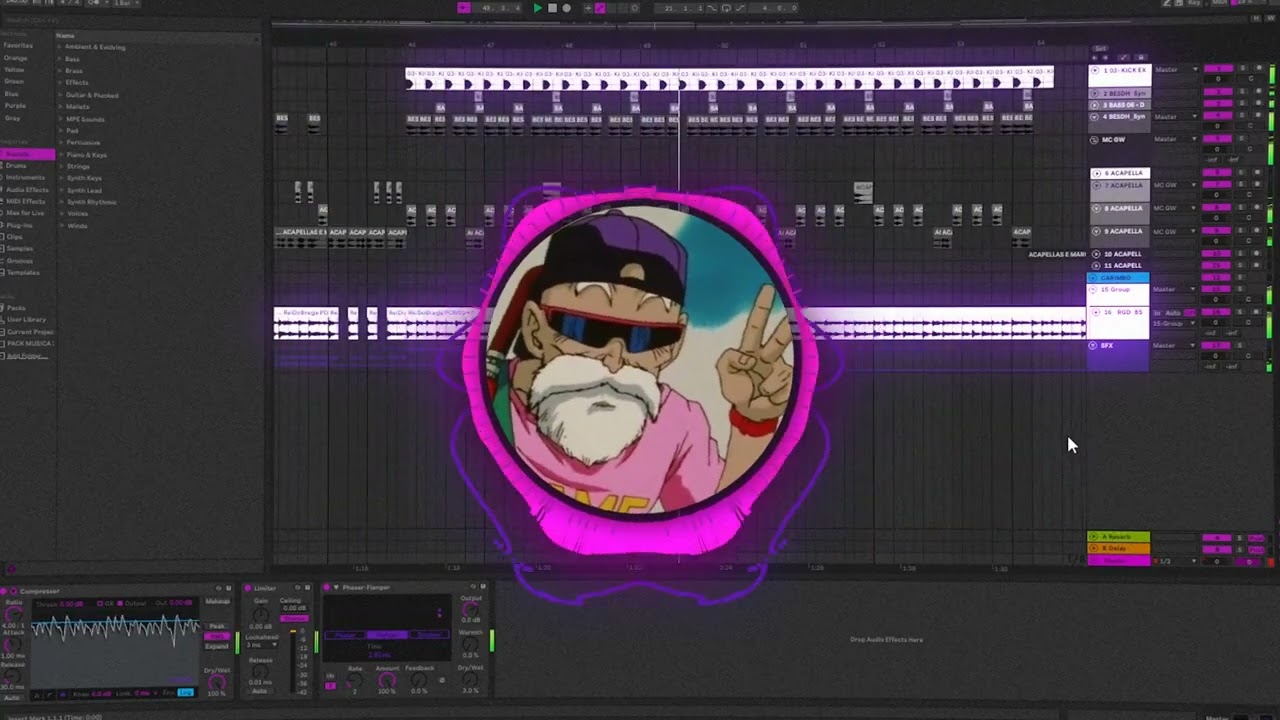Viewport: 1280px width, 720px height.
Task: Switch to the Flanger mode tab
Action: pos(388,635)
